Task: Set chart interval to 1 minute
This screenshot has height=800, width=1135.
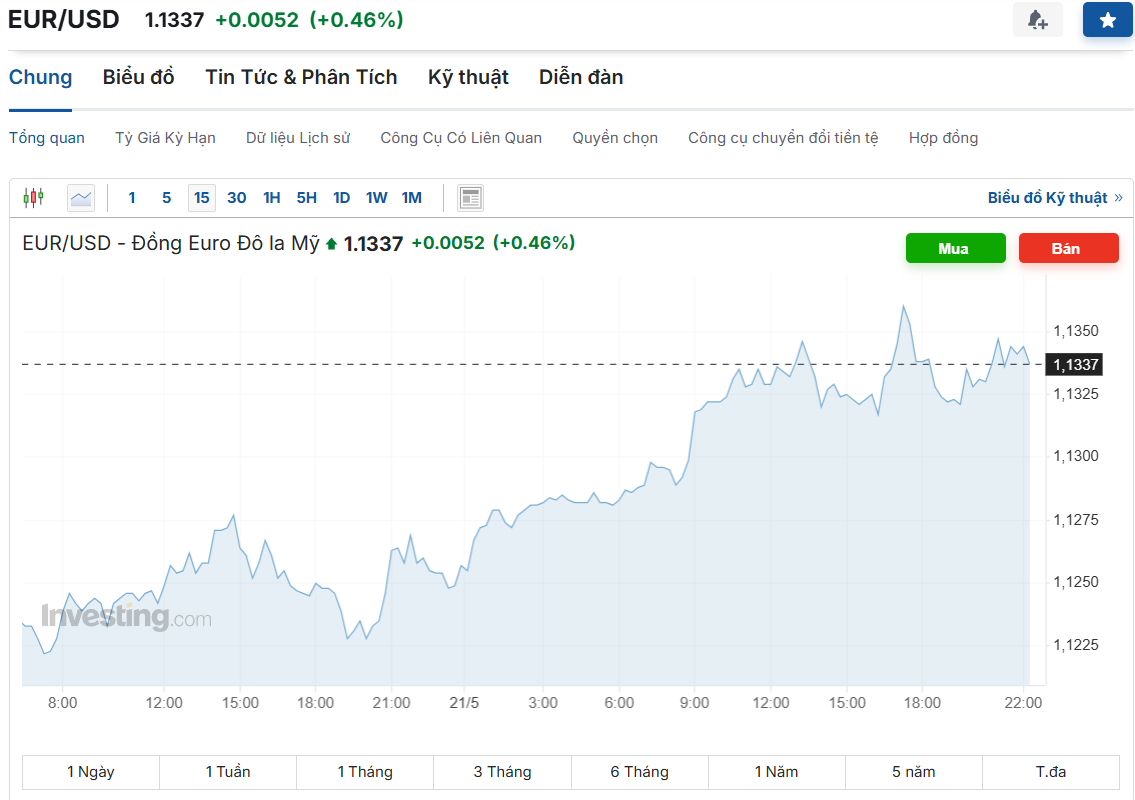Action: coord(132,198)
